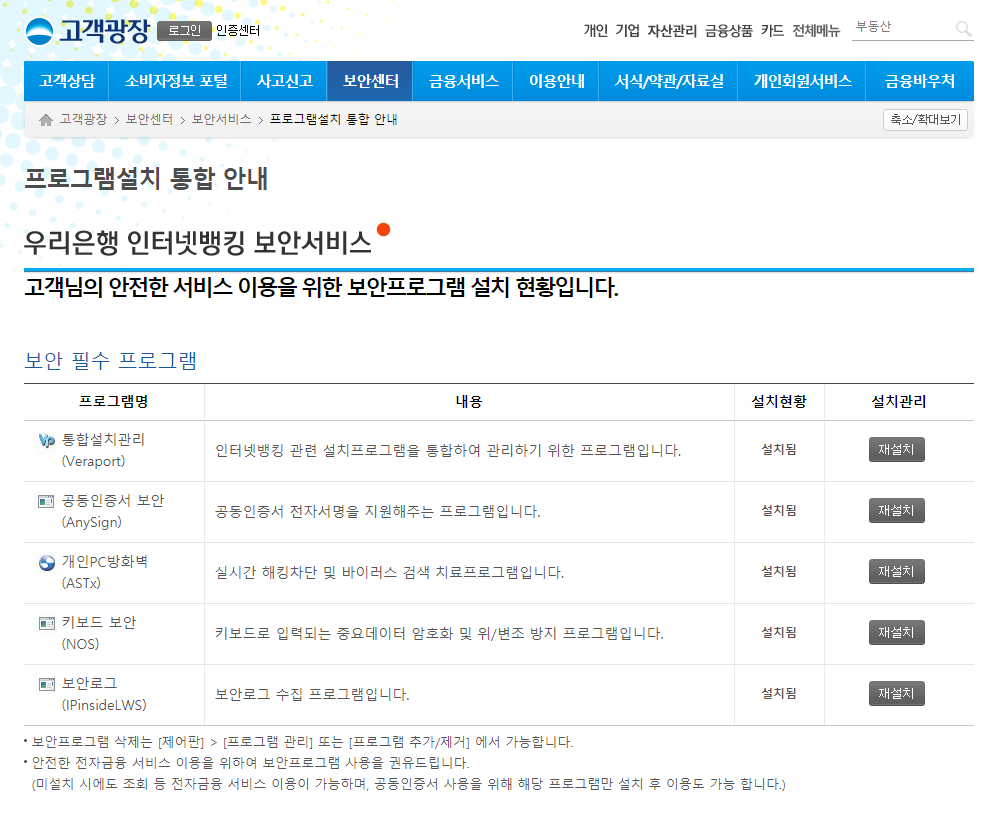Click the 프로그램명 column header
This screenshot has width=1007, height=825.
tap(114, 402)
